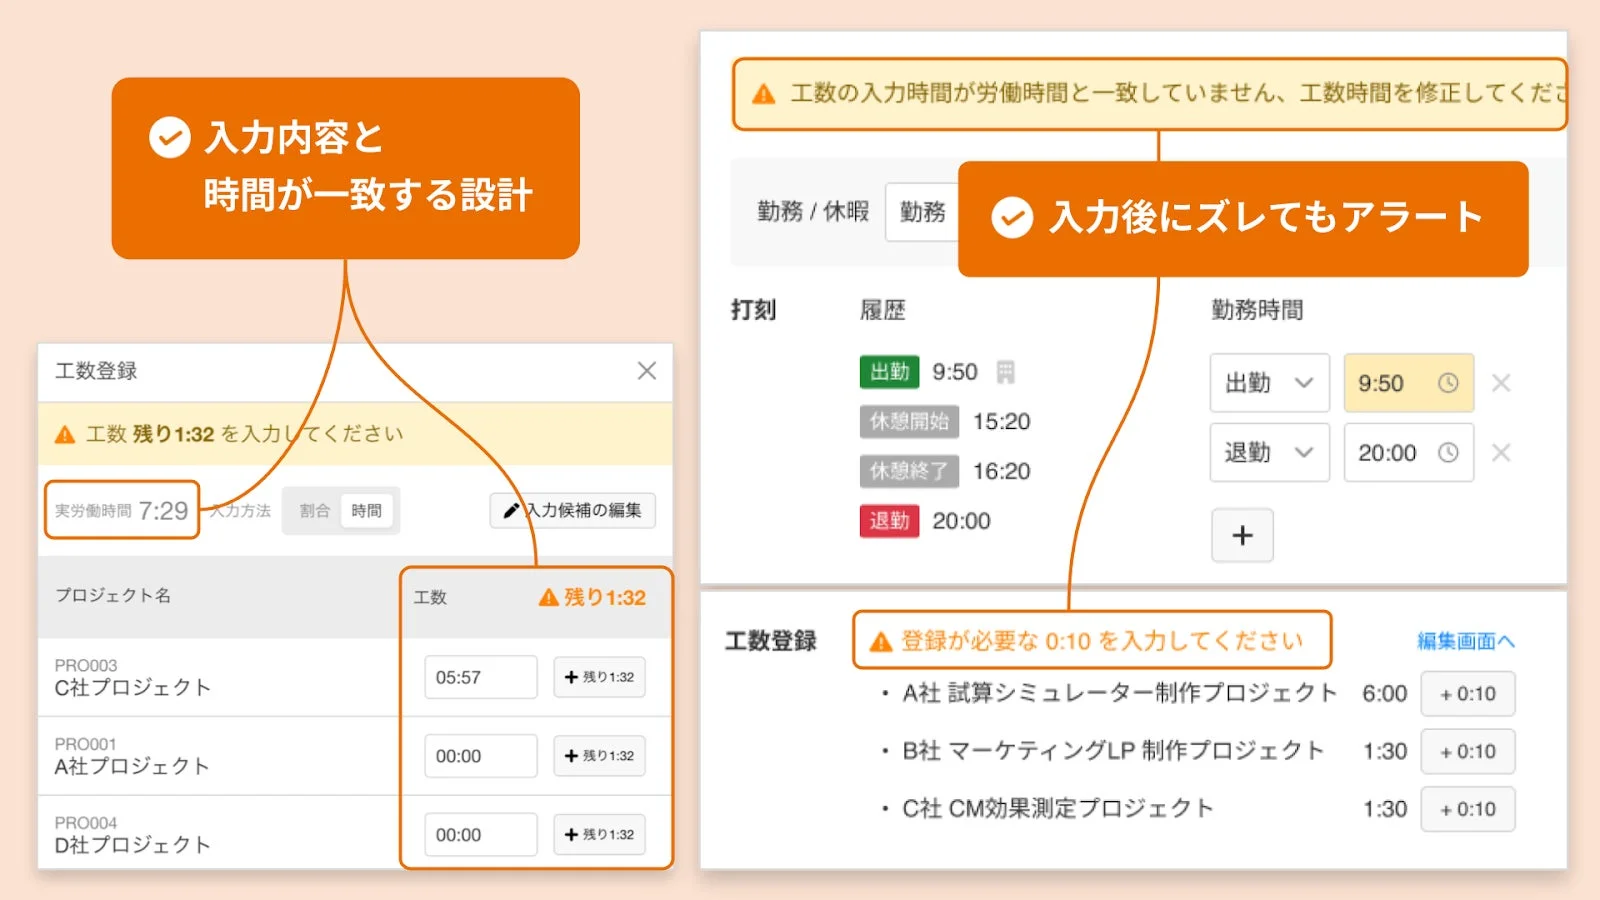
Task: Open the 退勤 type dropdown under 勤務時間
Action: (1268, 452)
